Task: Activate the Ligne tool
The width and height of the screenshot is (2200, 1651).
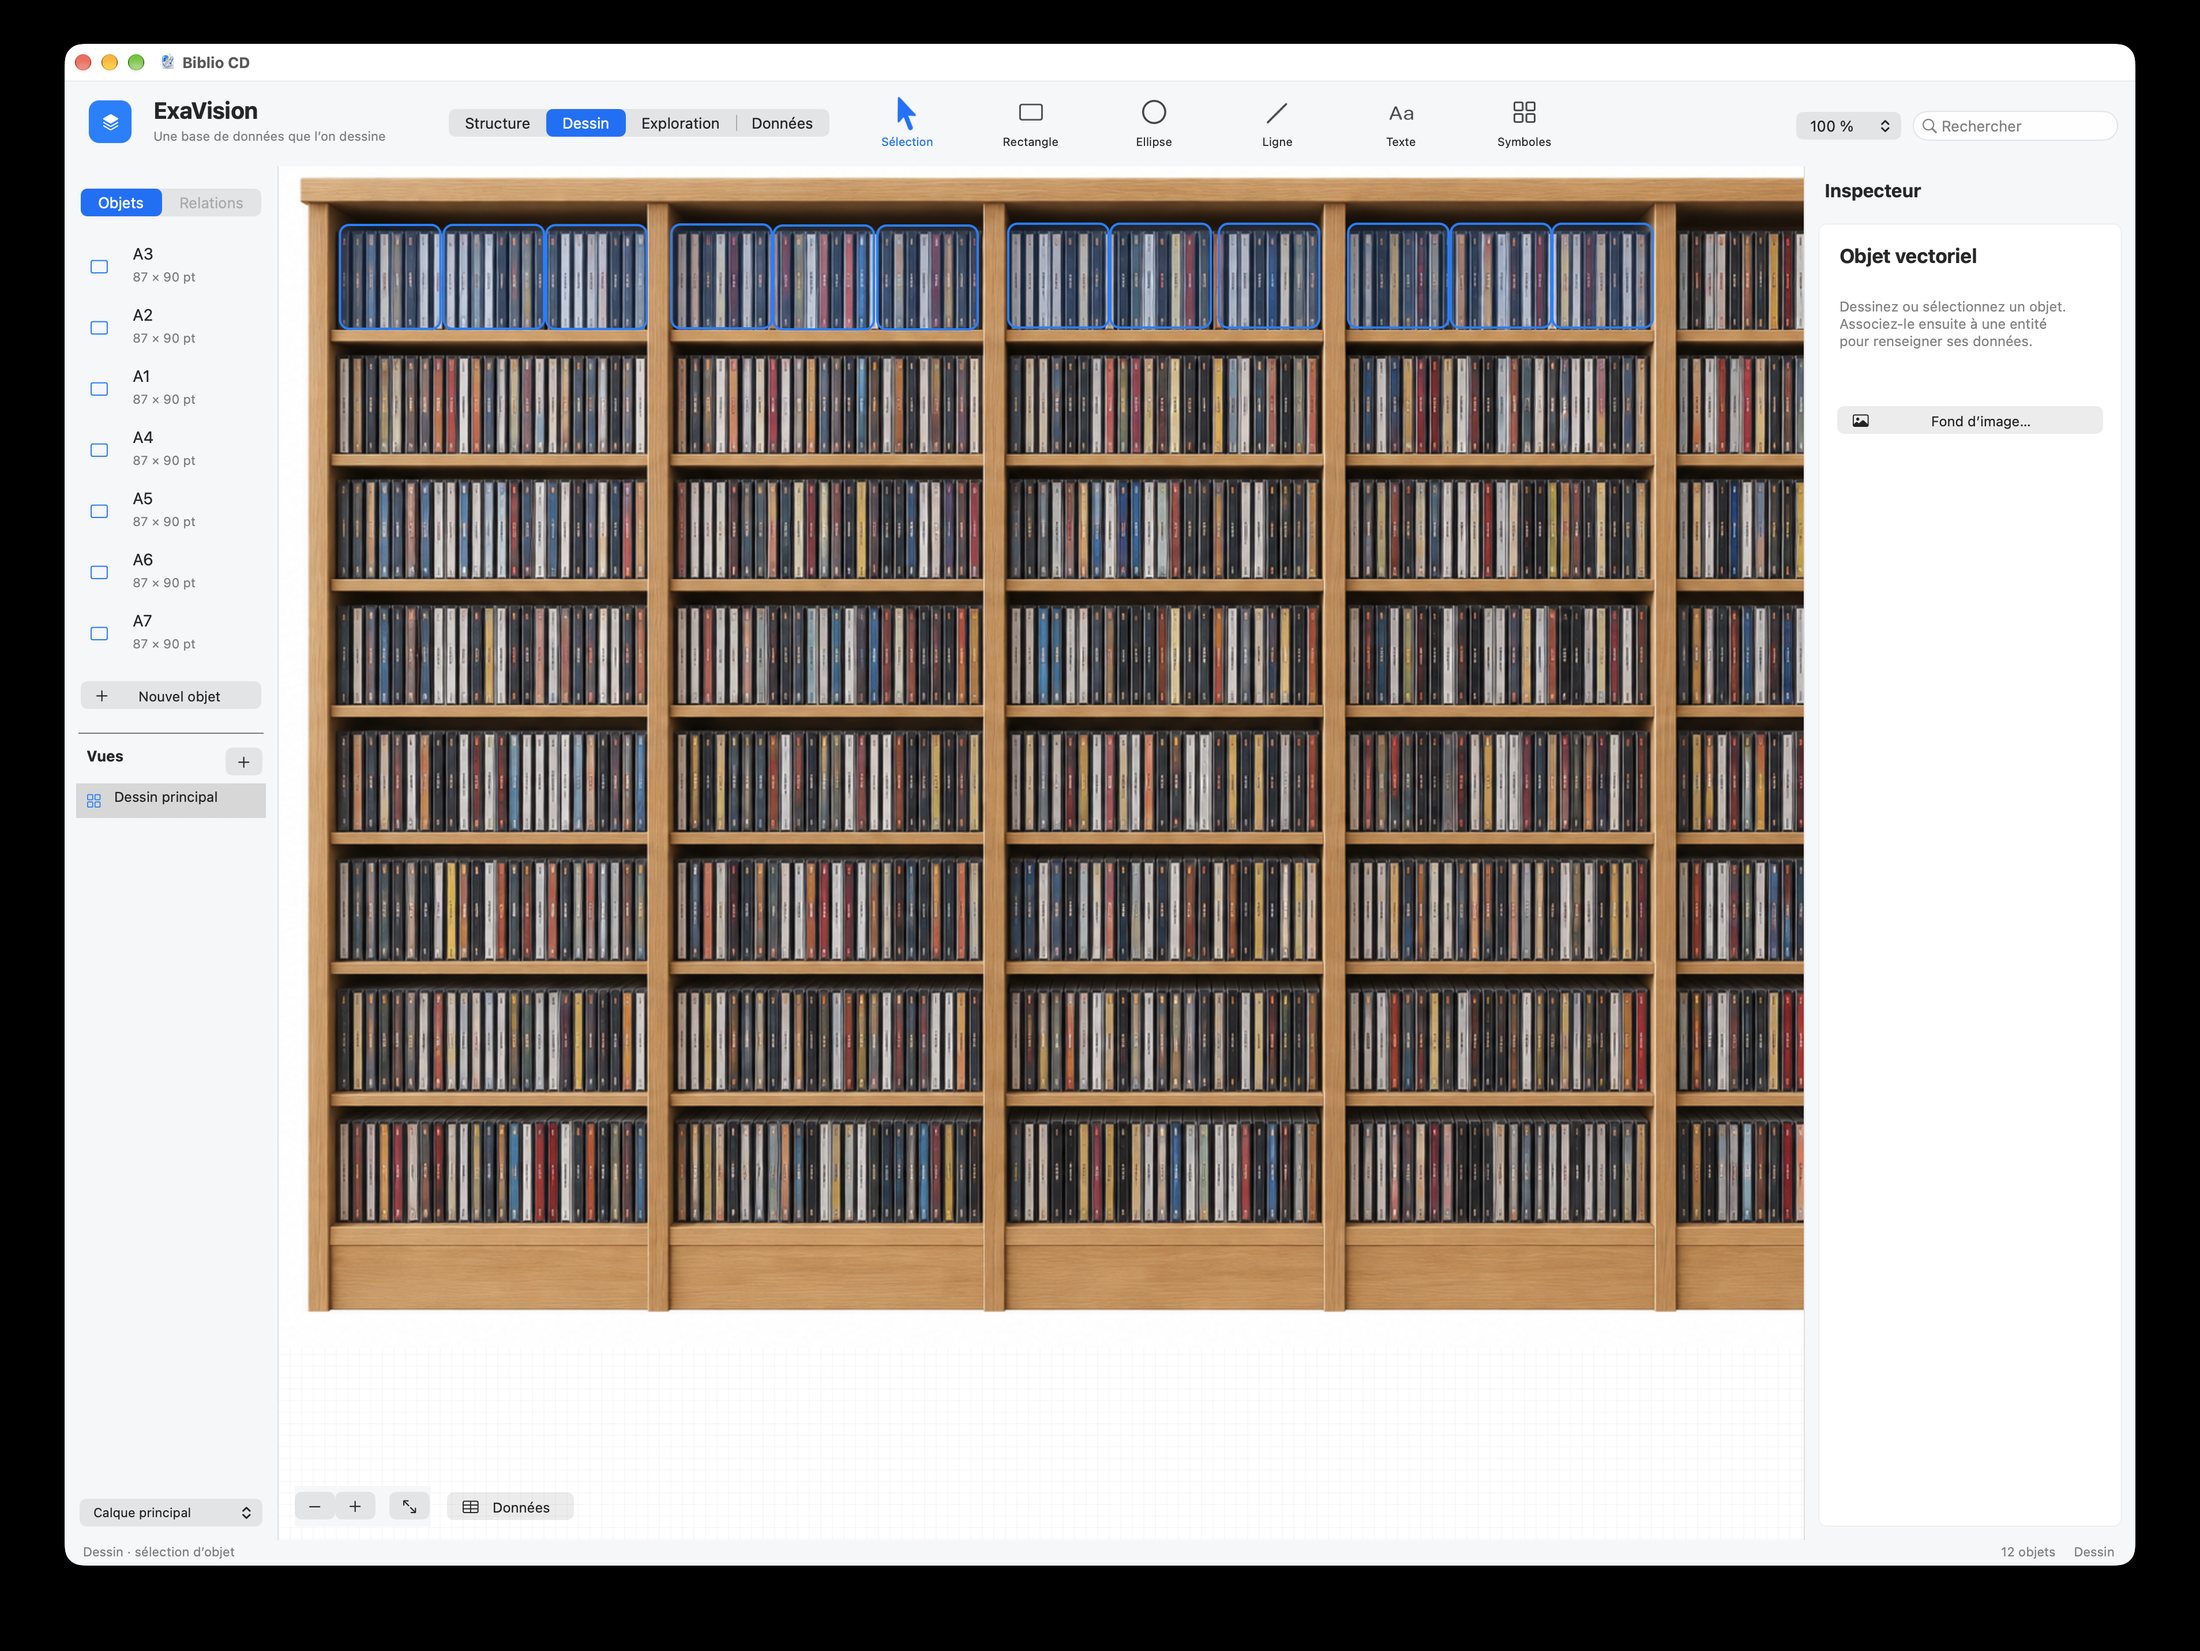Action: (x=1277, y=123)
